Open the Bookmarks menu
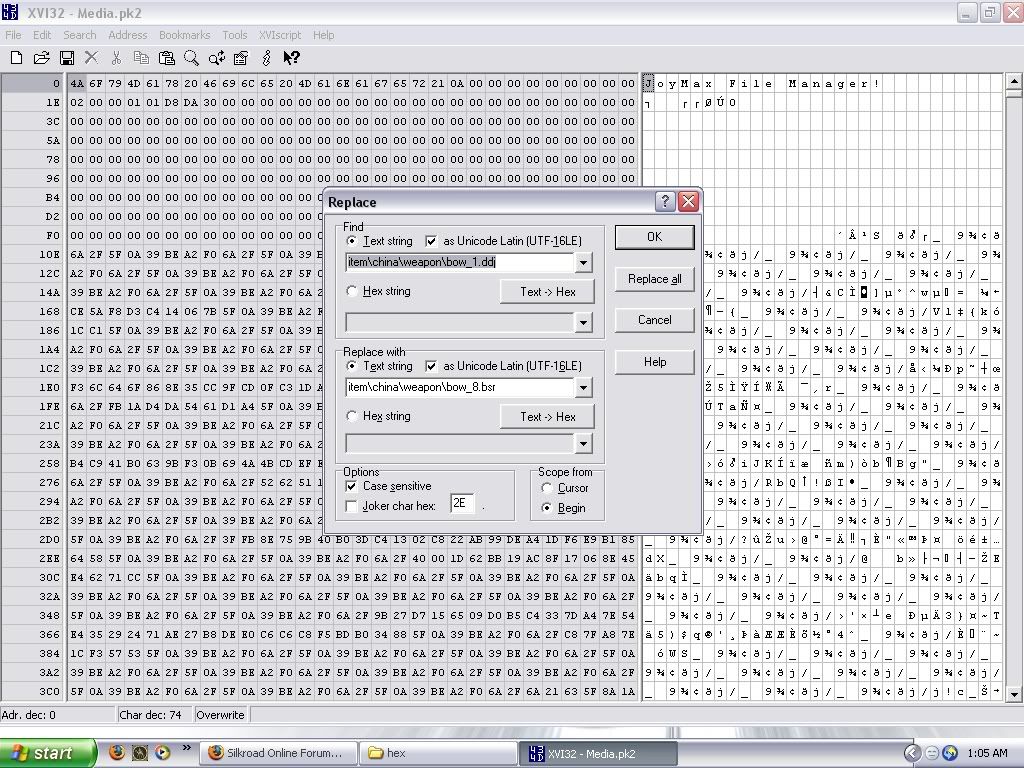Screen dimensions: 1024x768 pos(184,35)
